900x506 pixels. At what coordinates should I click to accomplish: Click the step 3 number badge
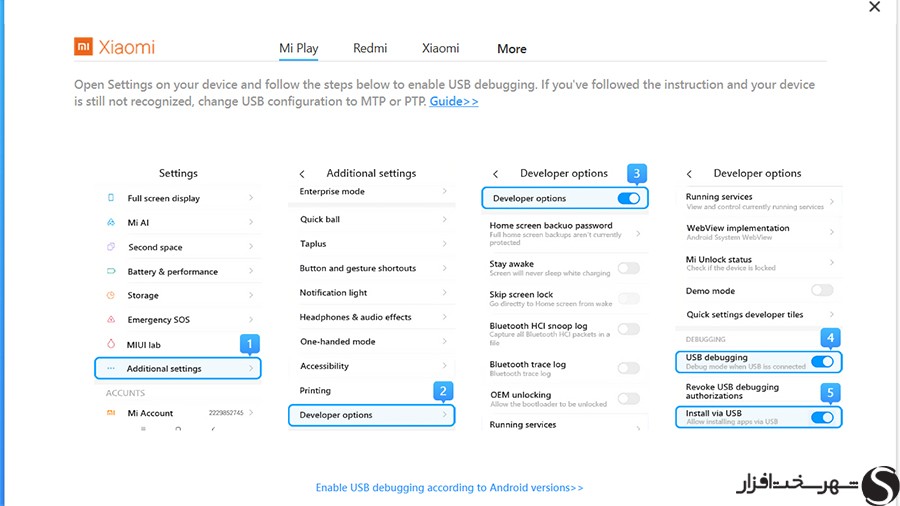[x=637, y=173]
